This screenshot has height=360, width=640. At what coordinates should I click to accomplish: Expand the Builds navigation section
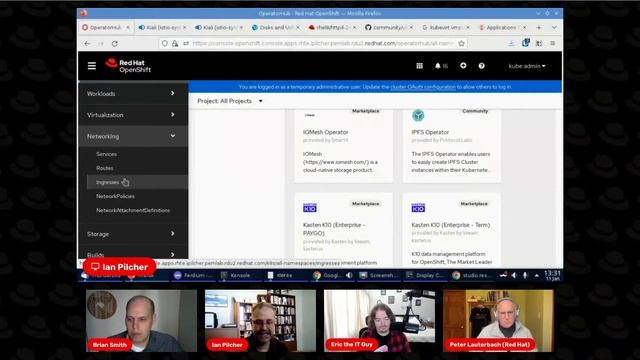[x=133, y=254]
